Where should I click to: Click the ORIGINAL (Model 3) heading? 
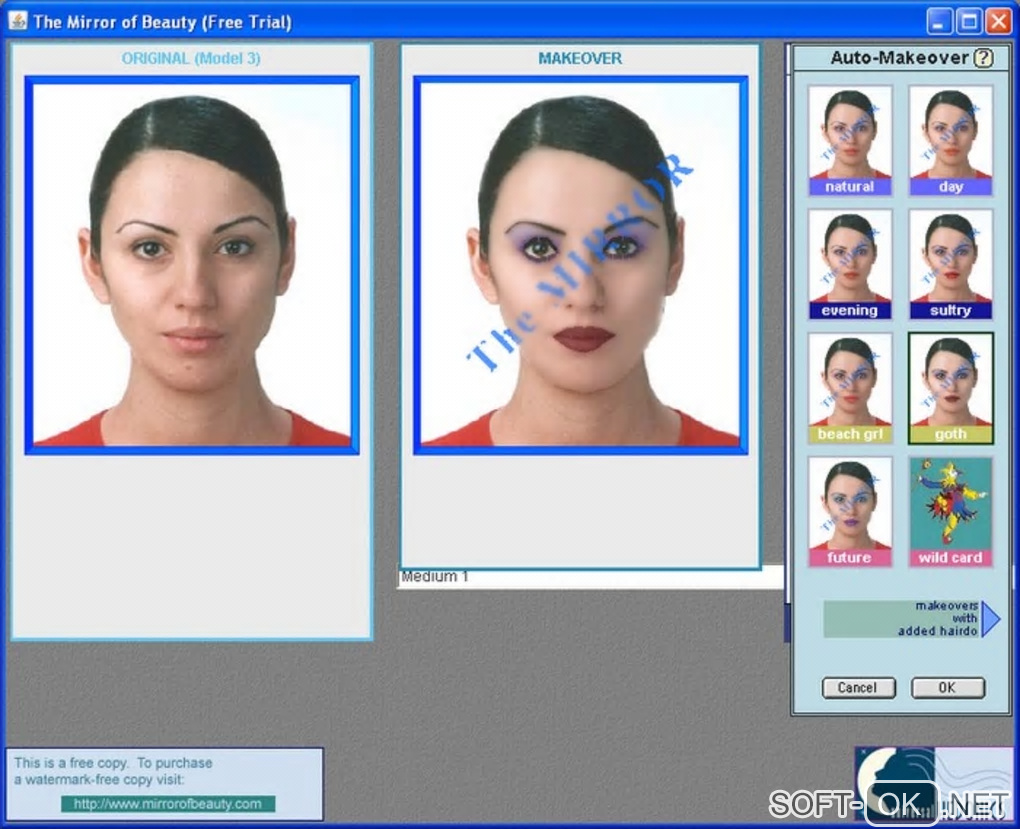pos(191,59)
